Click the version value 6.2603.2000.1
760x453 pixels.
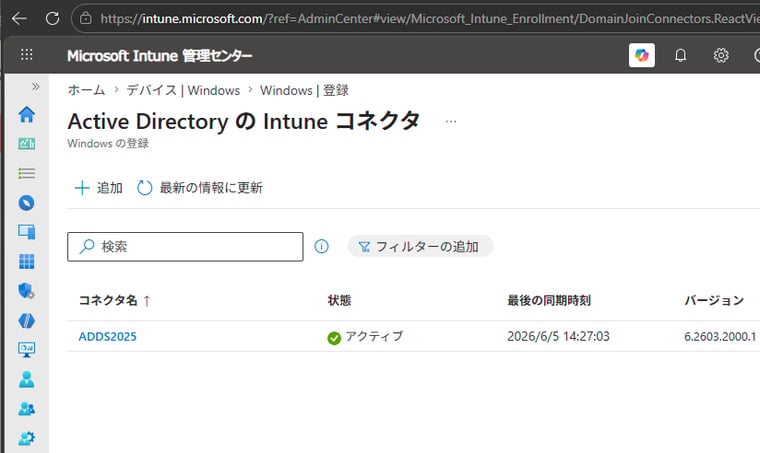720,336
